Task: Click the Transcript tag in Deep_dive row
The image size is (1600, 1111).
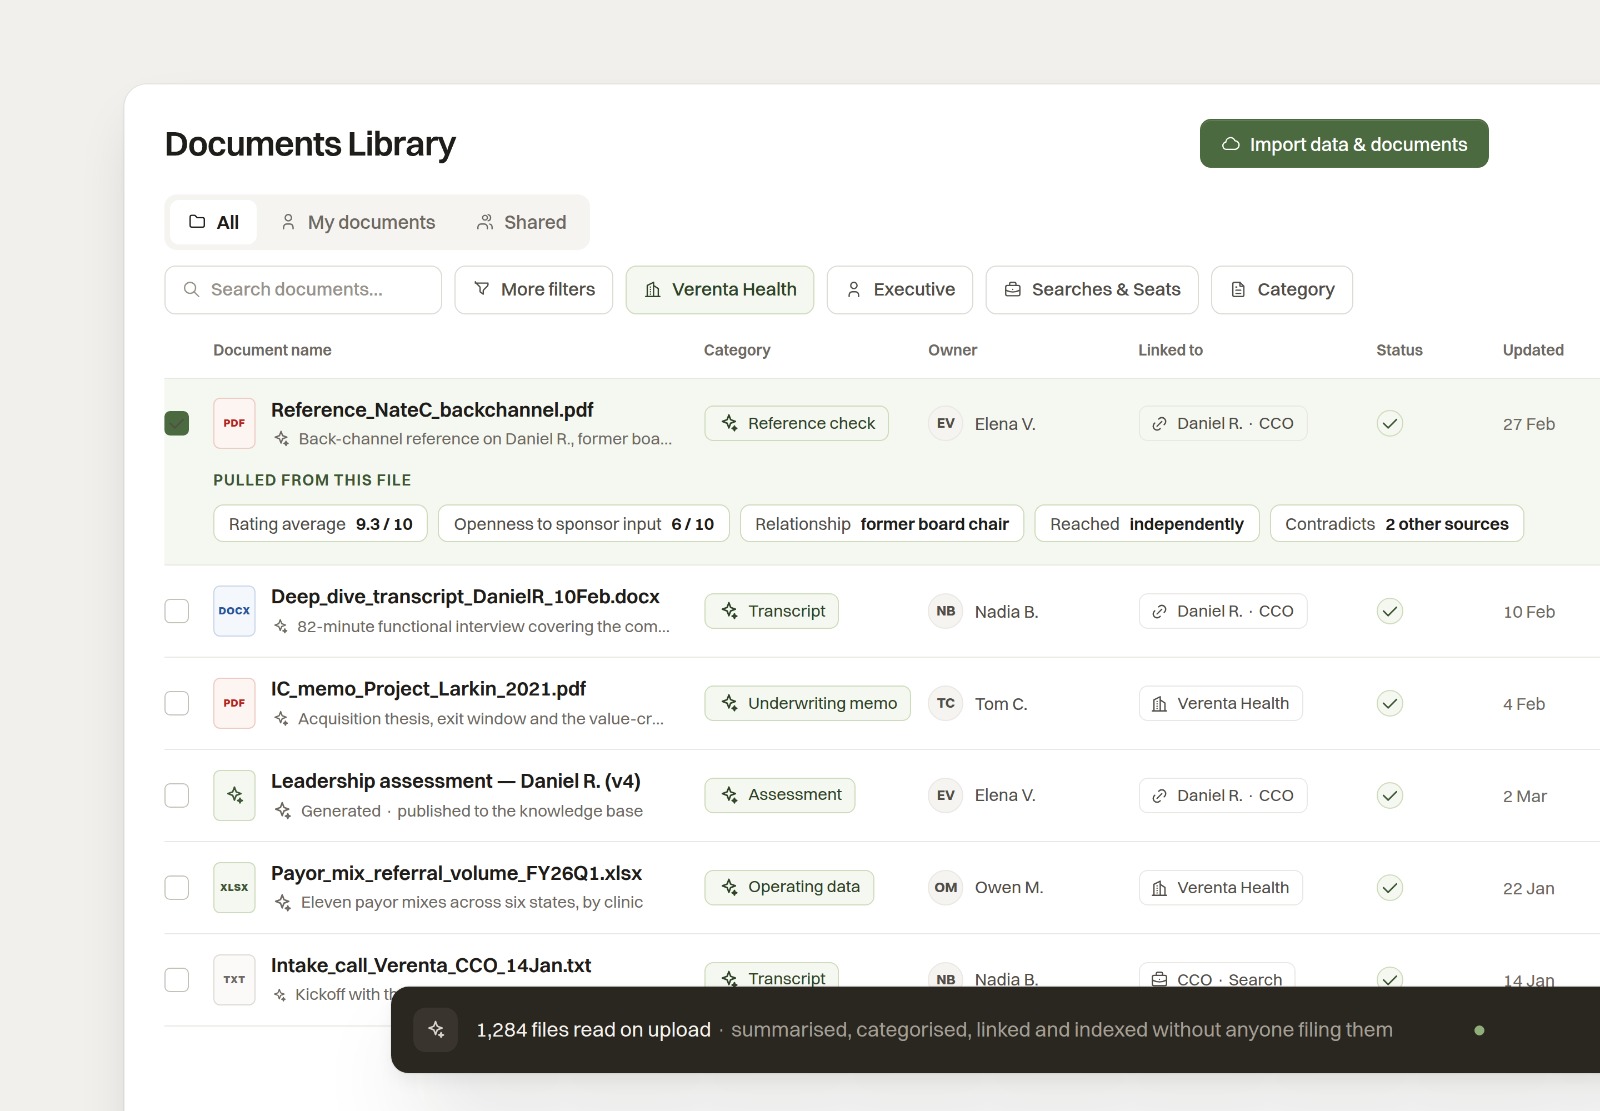Action: click(772, 611)
